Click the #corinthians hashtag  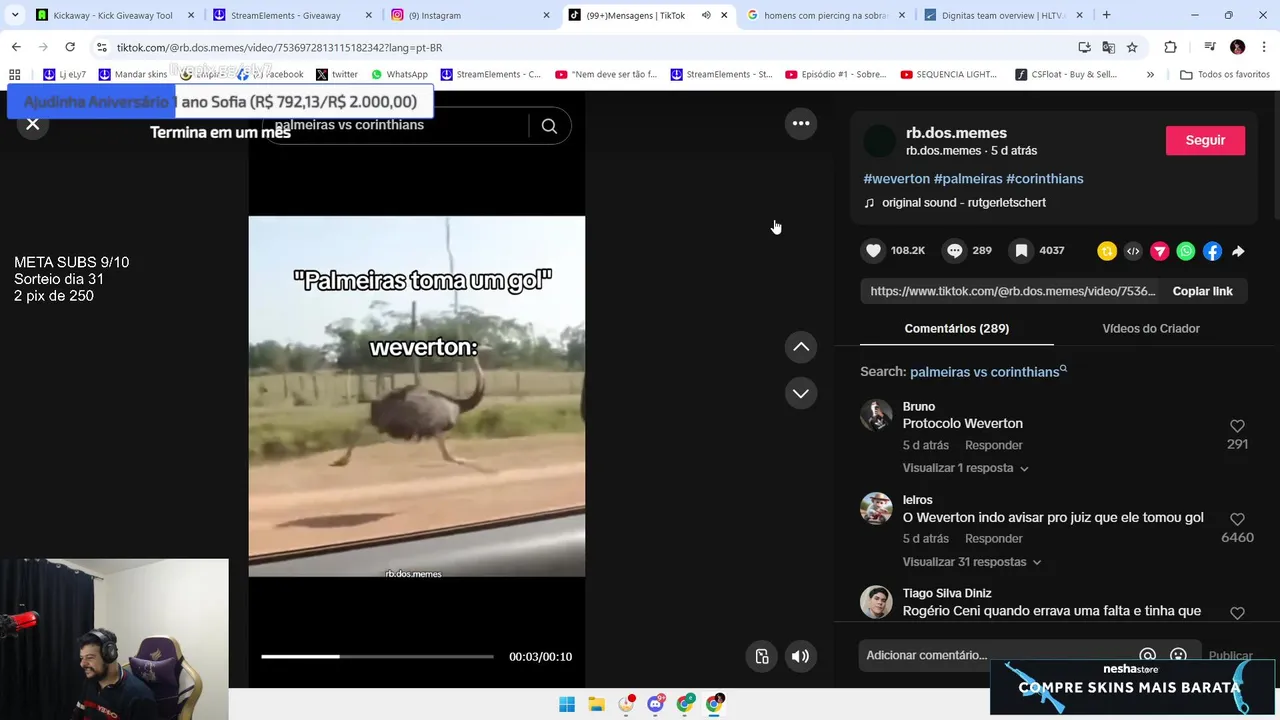click(1045, 178)
